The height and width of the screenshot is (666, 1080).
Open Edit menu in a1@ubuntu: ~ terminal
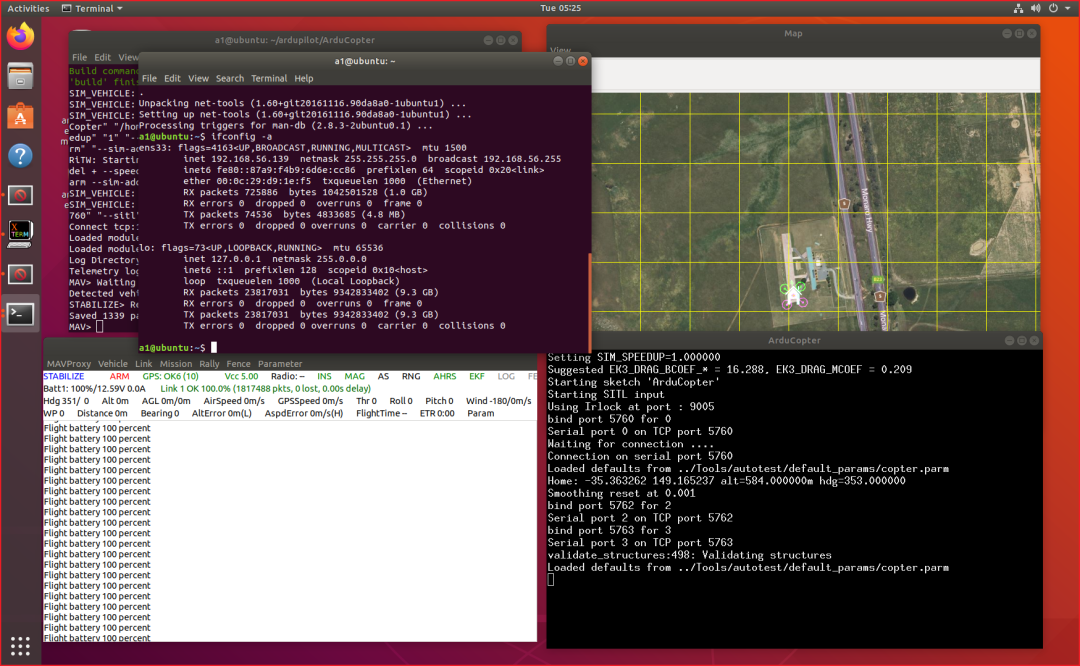click(172, 79)
